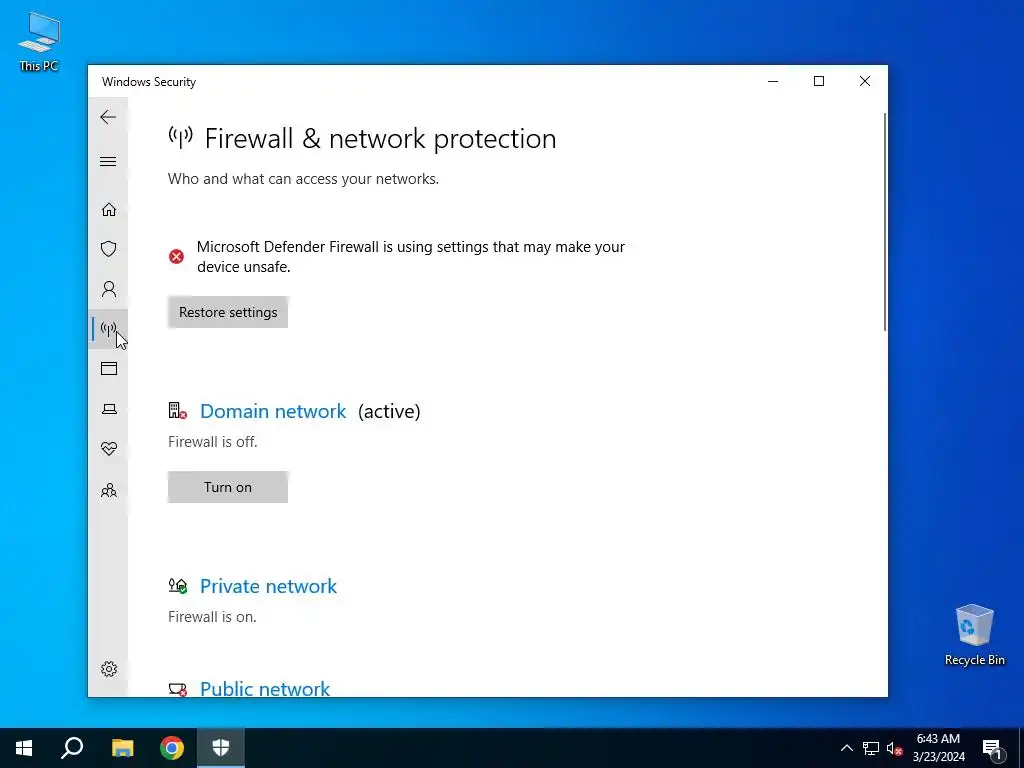Image resolution: width=1024 pixels, height=768 pixels.
Task: Minimize the Windows Security window
Action: (x=773, y=81)
